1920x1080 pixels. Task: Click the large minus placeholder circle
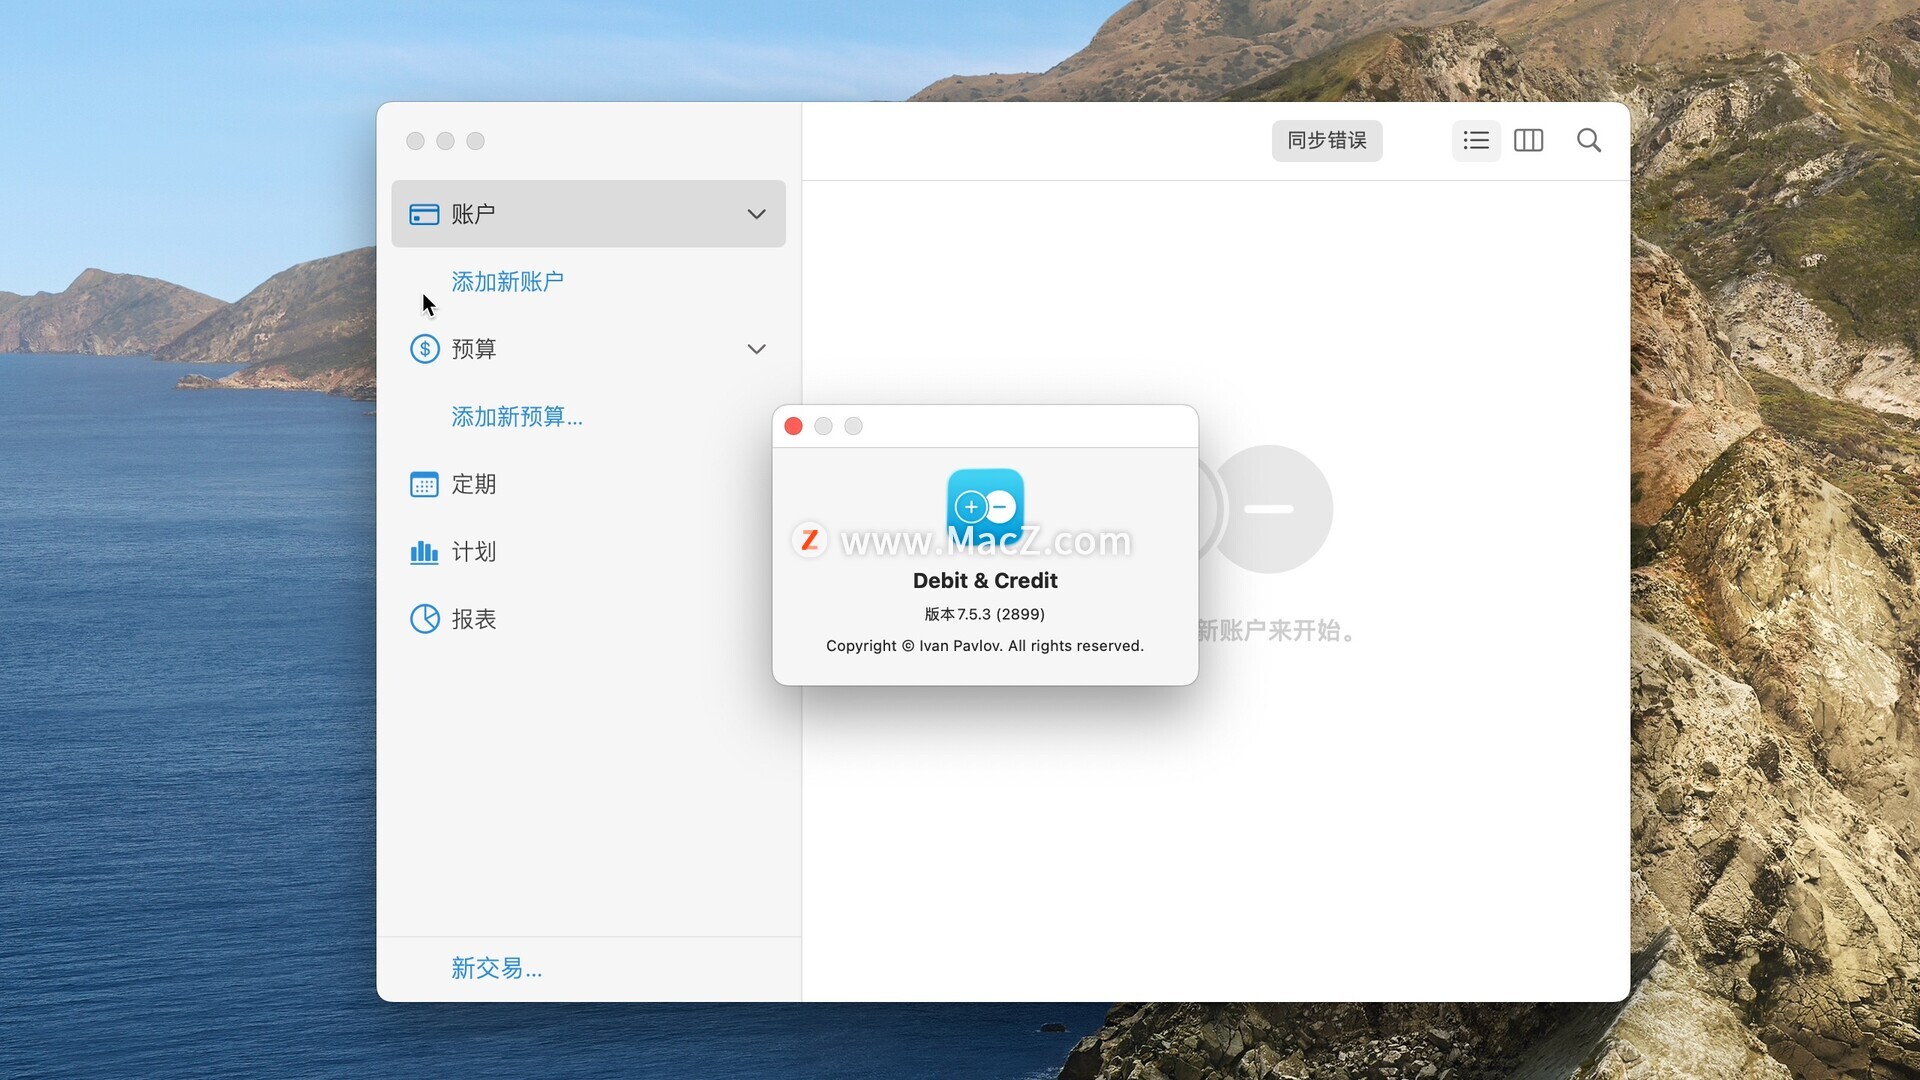[x=1269, y=509]
